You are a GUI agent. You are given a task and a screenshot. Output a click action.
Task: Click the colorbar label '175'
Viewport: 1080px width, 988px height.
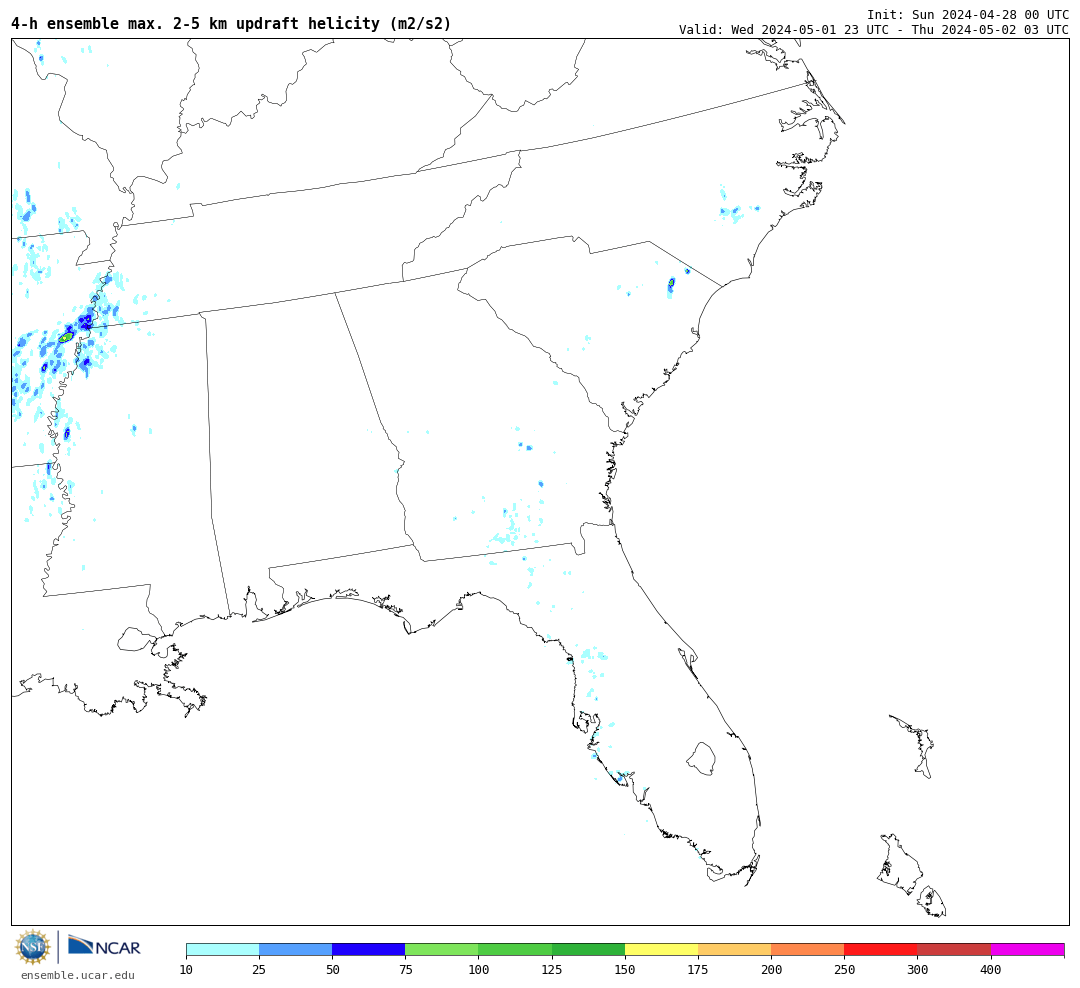click(x=698, y=970)
